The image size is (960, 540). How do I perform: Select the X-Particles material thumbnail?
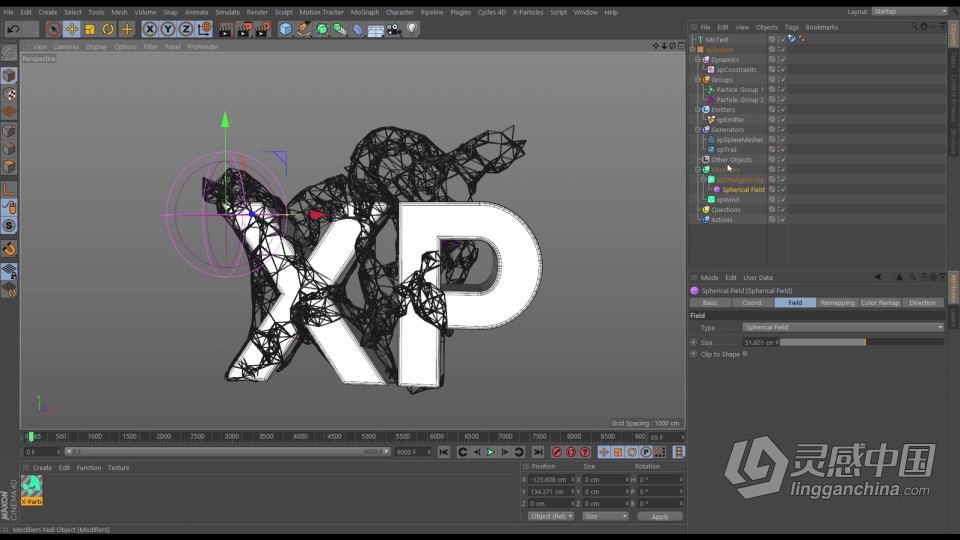(x=32, y=490)
